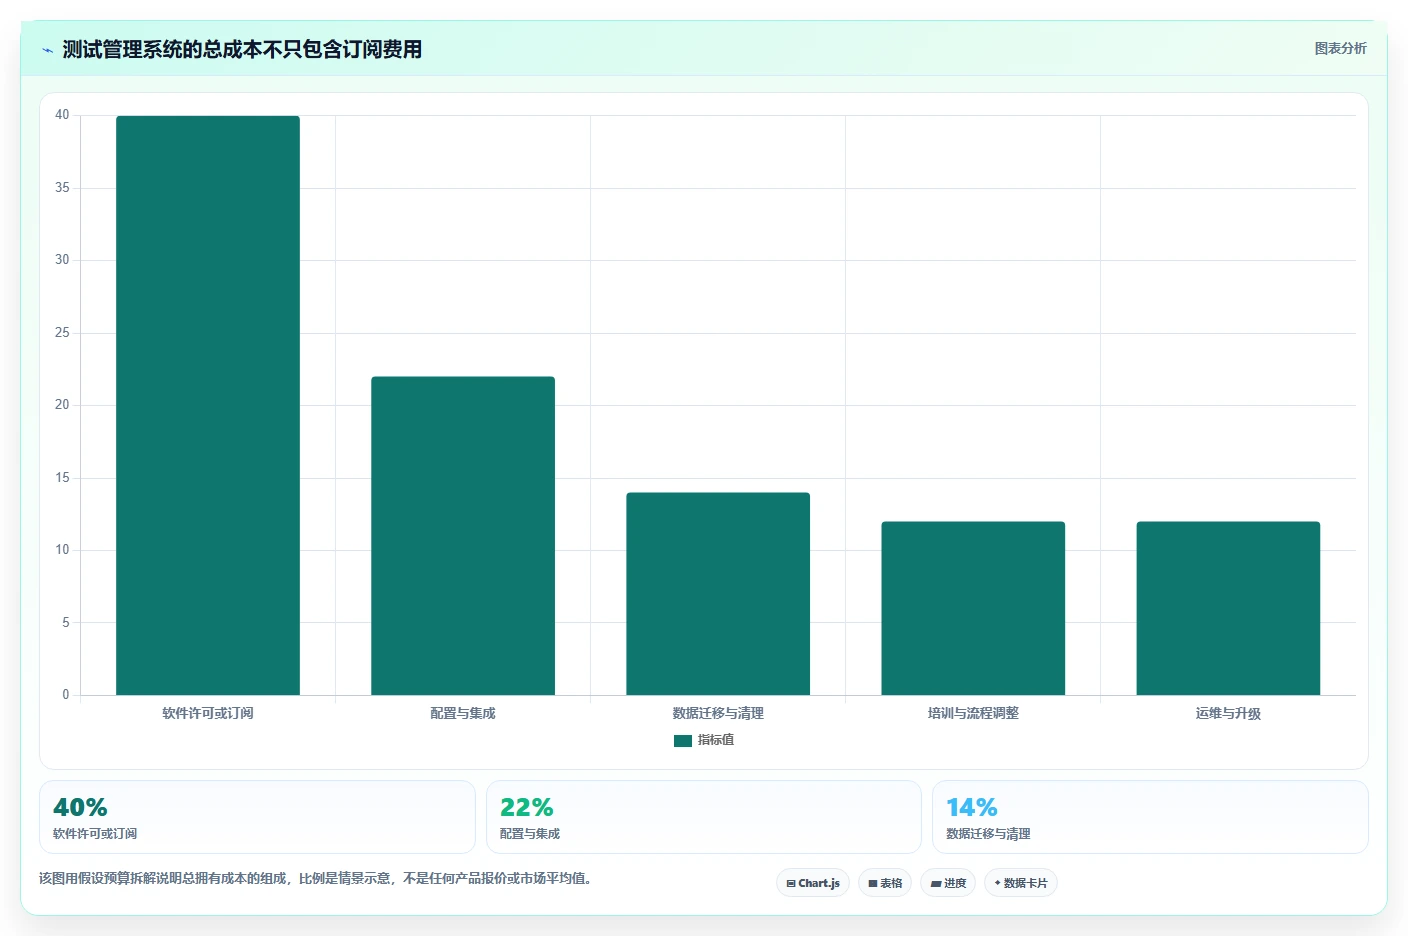Click the 配置与集成 bar in the chart
Image resolution: width=1408 pixels, height=936 pixels.
coord(463,536)
